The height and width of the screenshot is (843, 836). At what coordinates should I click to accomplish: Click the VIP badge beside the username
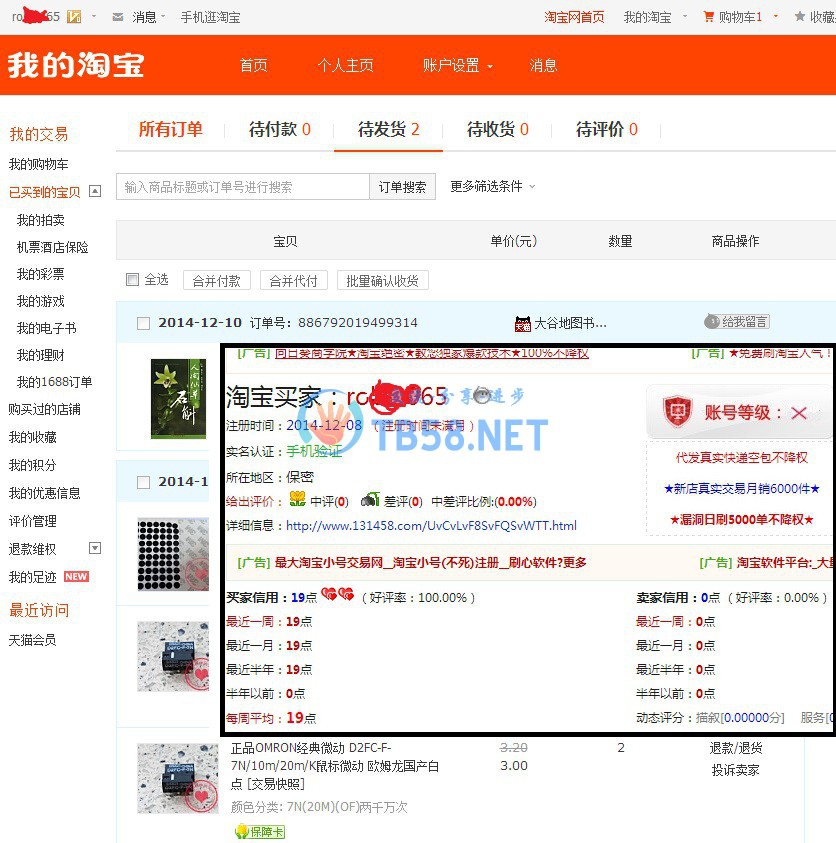(x=74, y=17)
